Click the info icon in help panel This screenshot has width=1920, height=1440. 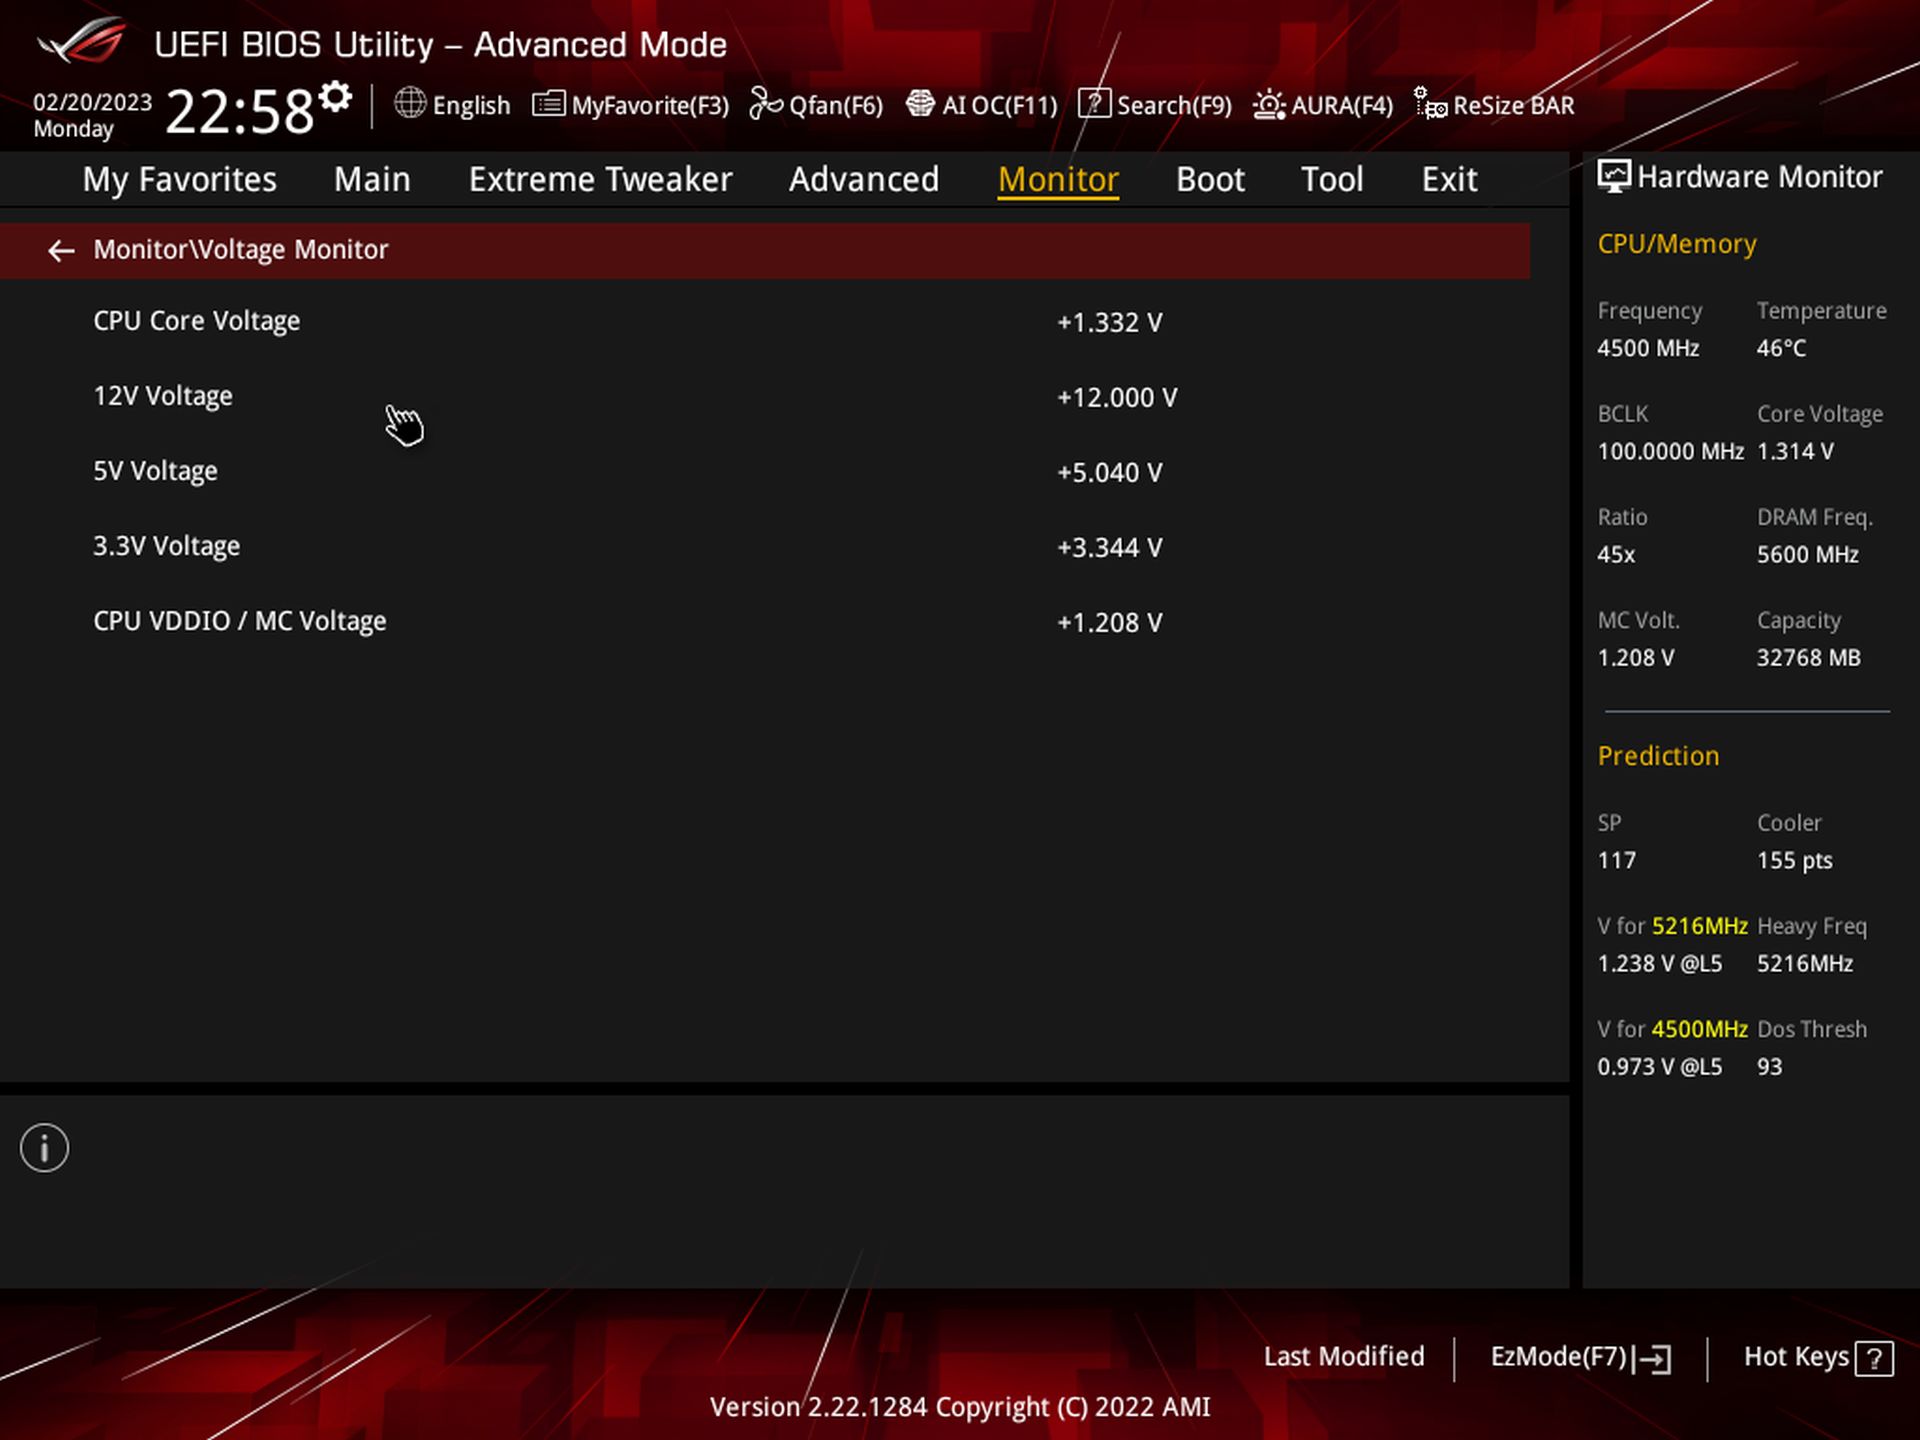click(x=44, y=1148)
